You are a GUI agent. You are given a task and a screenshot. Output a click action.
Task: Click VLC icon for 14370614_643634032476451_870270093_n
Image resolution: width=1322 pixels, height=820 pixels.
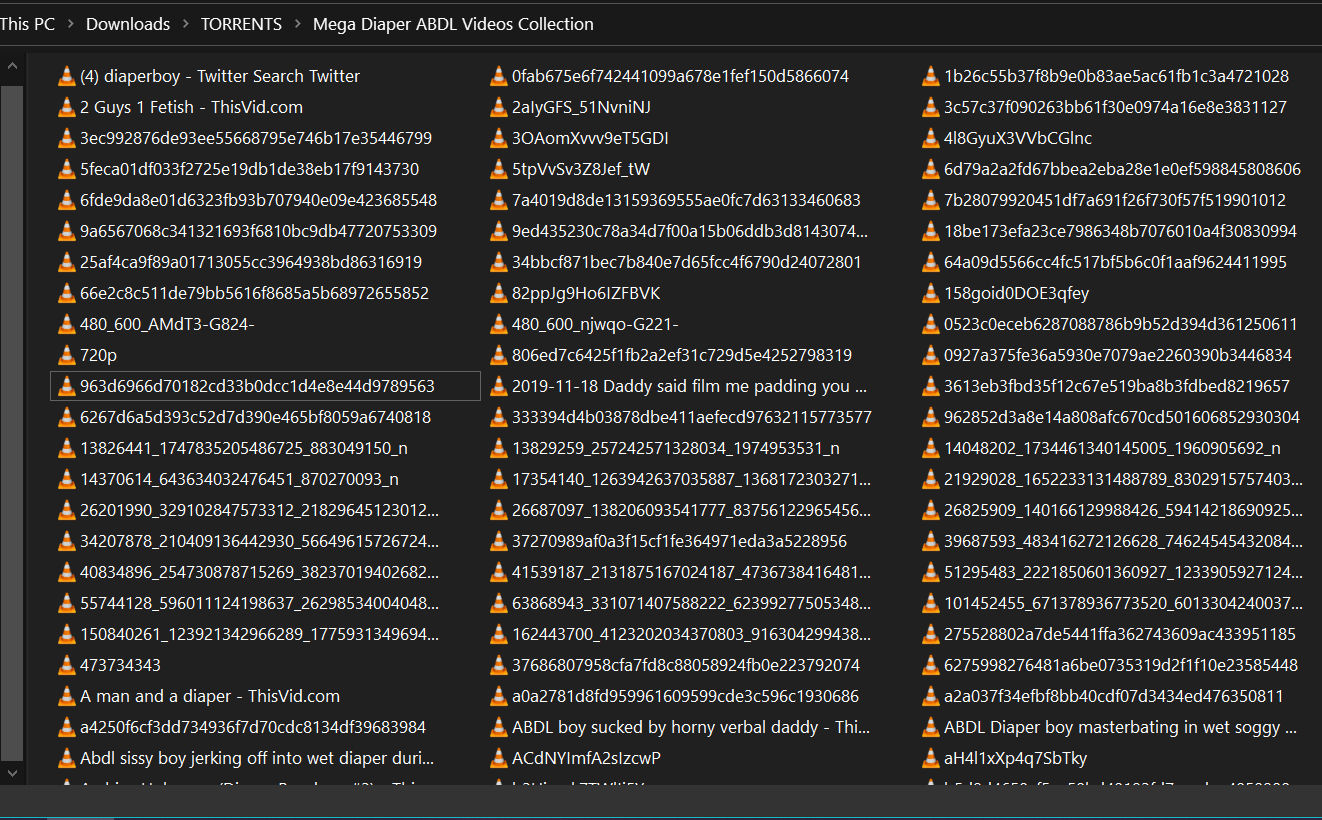pyautogui.click(x=67, y=479)
